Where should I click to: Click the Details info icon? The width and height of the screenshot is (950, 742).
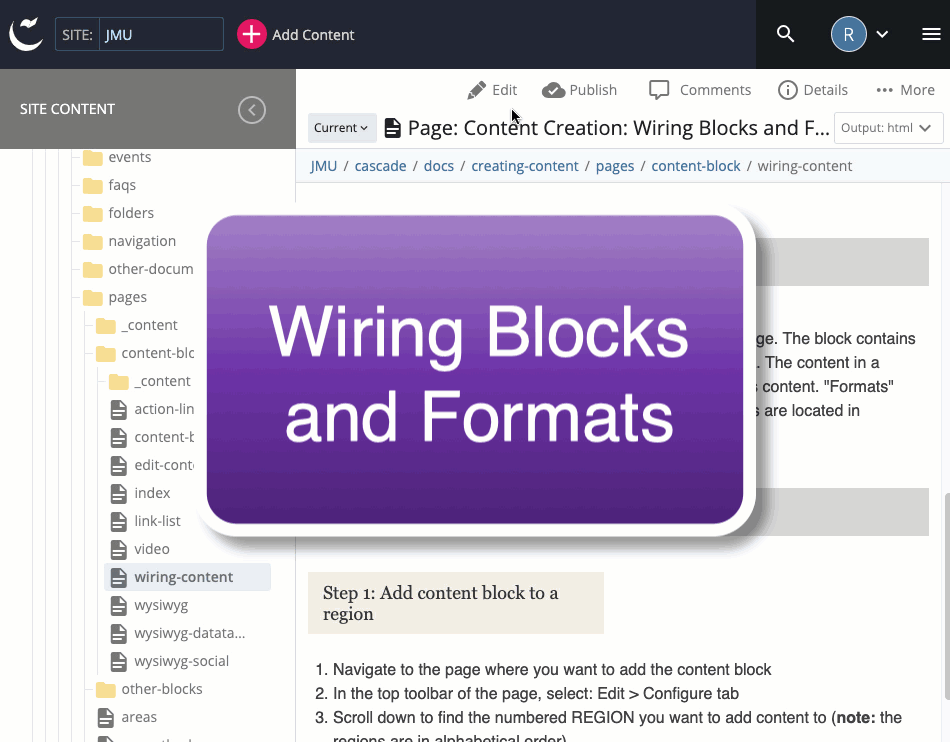(788, 90)
